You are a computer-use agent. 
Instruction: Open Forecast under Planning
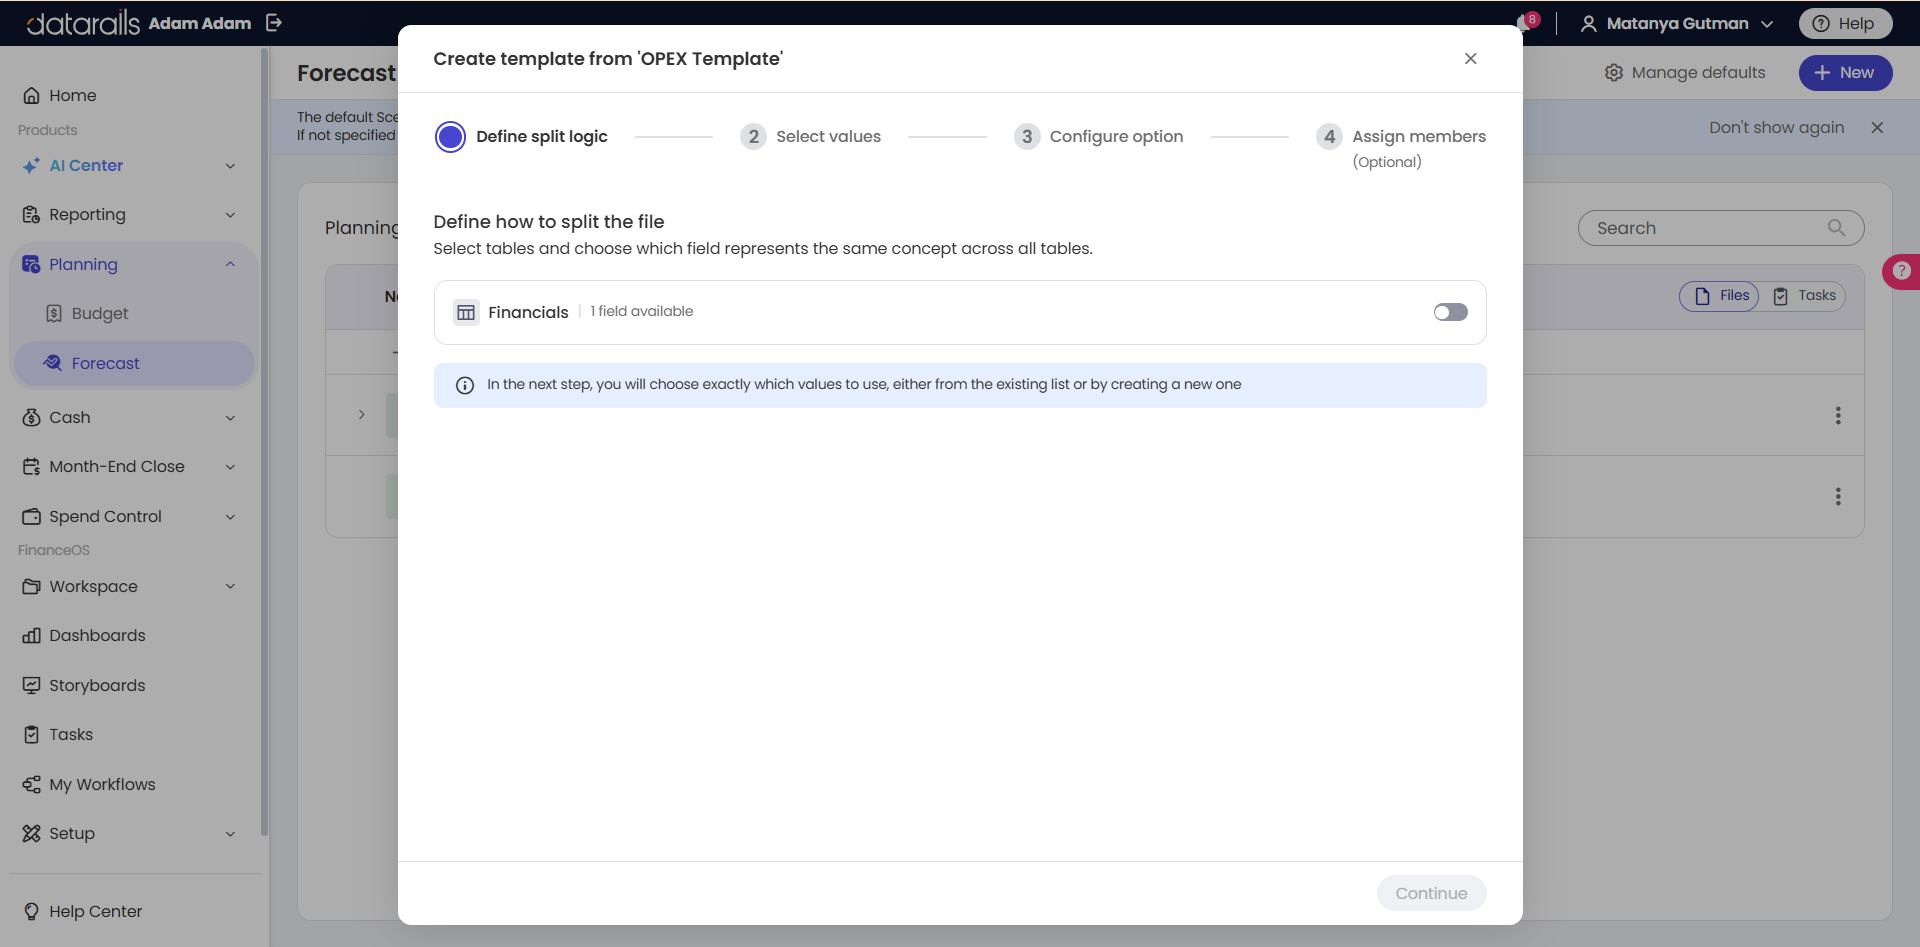point(105,363)
